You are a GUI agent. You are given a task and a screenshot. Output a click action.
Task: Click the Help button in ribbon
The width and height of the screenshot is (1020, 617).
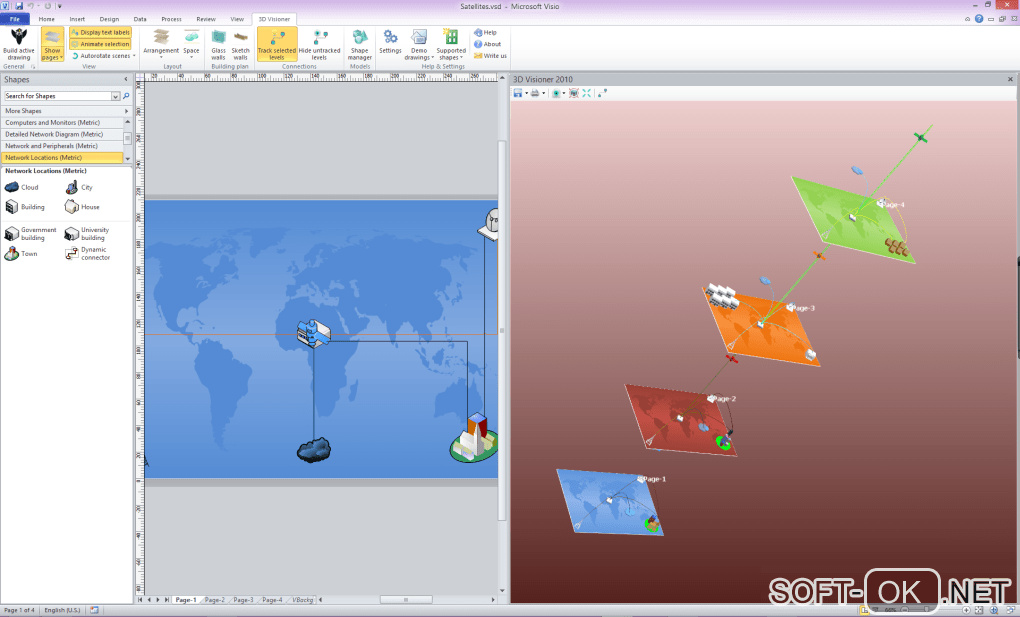pyautogui.click(x=485, y=32)
